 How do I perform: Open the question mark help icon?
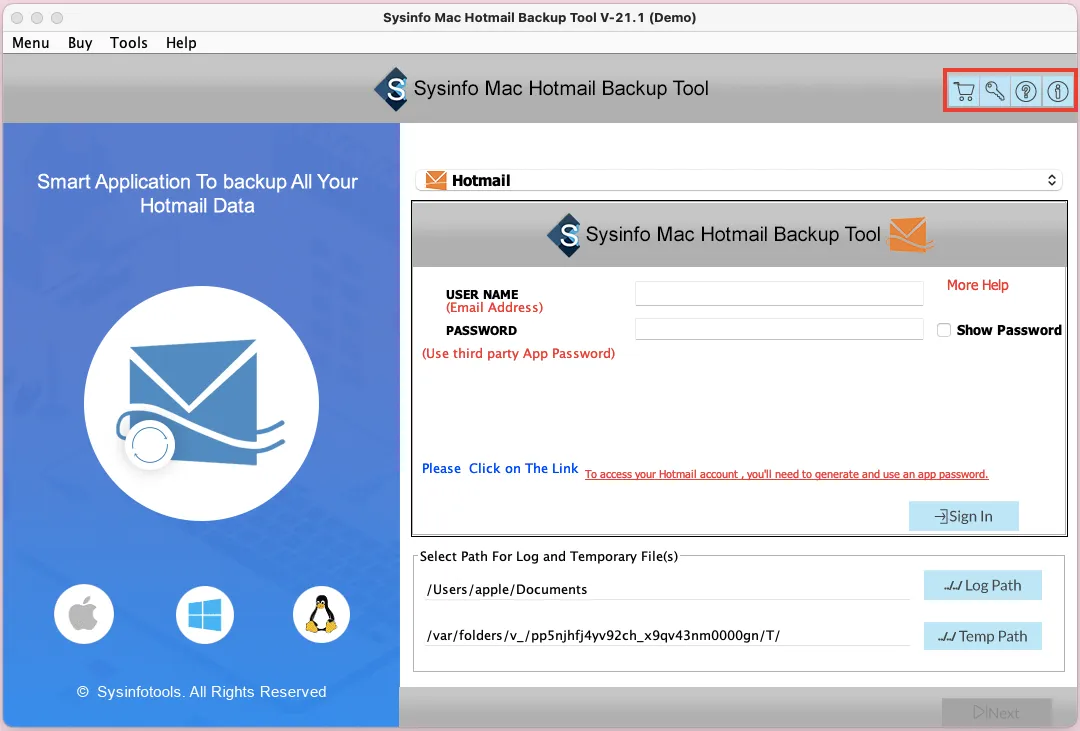[x=1026, y=91]
